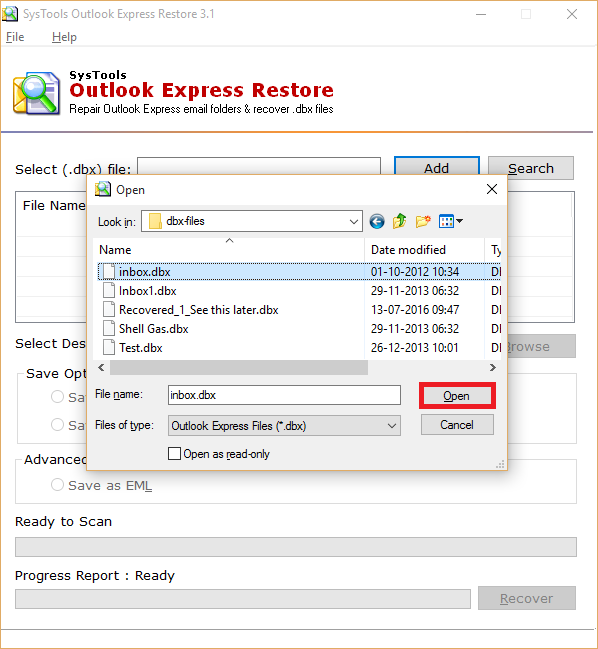Create a new folder in dialog
Screen dimensions: 598x649
coord(423,221)
